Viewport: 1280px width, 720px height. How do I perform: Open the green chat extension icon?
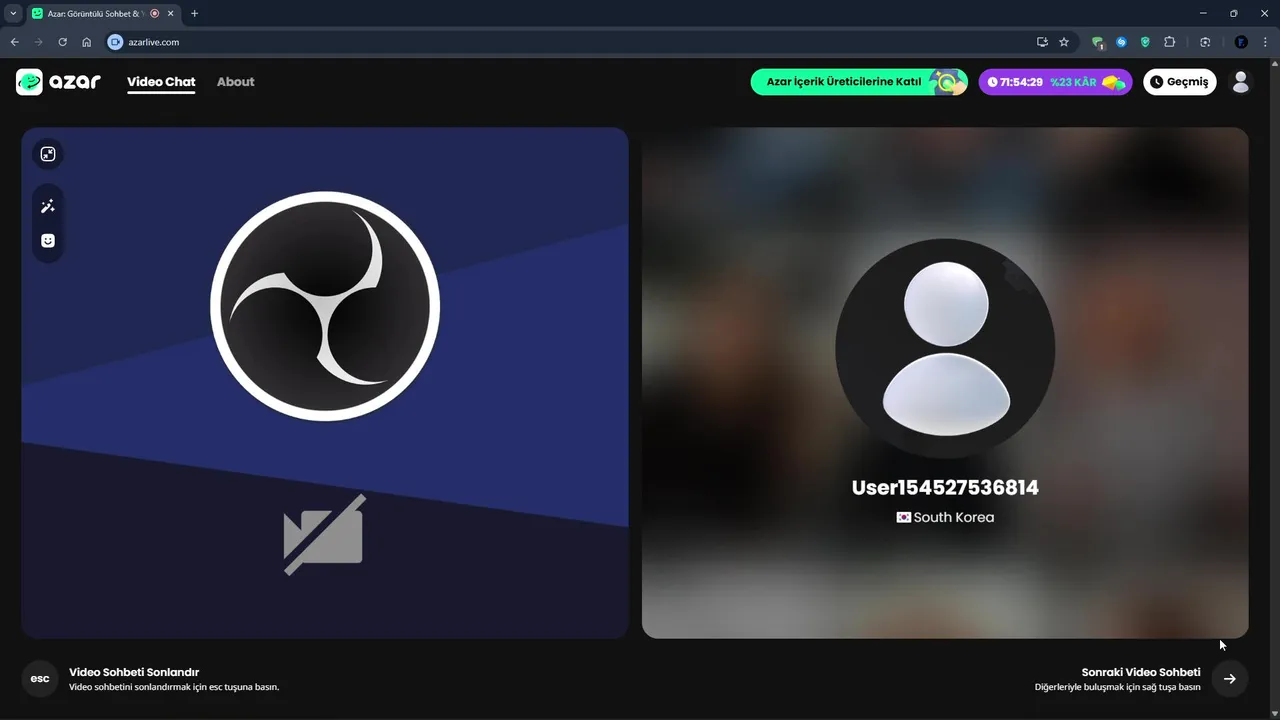pos(1097,42)
